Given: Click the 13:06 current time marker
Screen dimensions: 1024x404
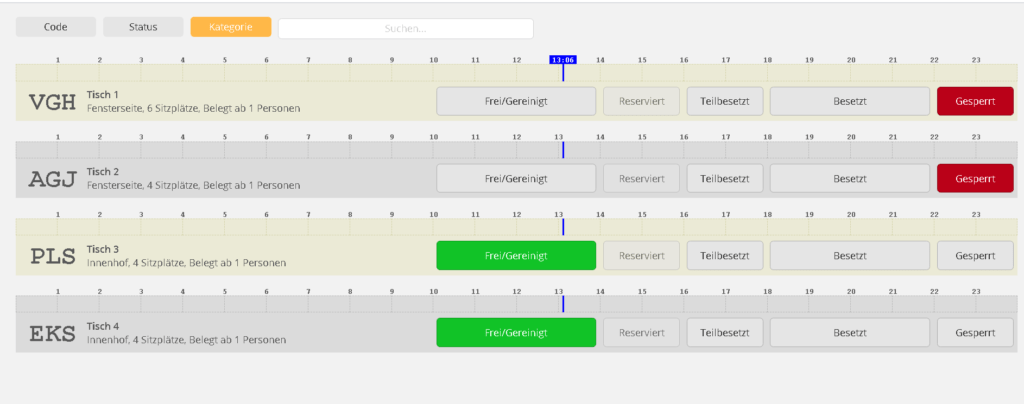Looking at the screenshot, I should pyautogui.click(x=562, y=59).
